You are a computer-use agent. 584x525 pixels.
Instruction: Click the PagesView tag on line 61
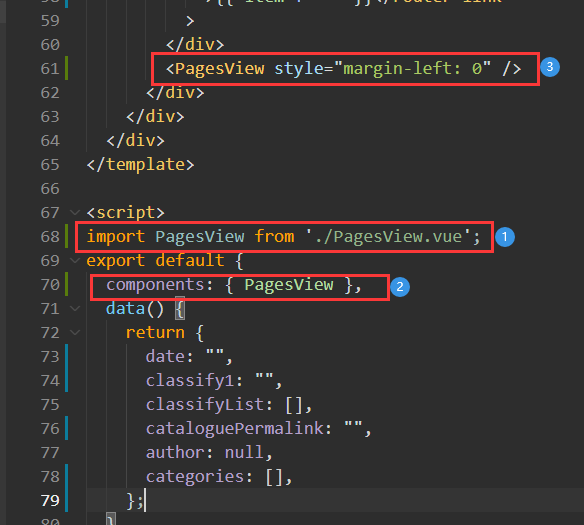coord(219,69)
